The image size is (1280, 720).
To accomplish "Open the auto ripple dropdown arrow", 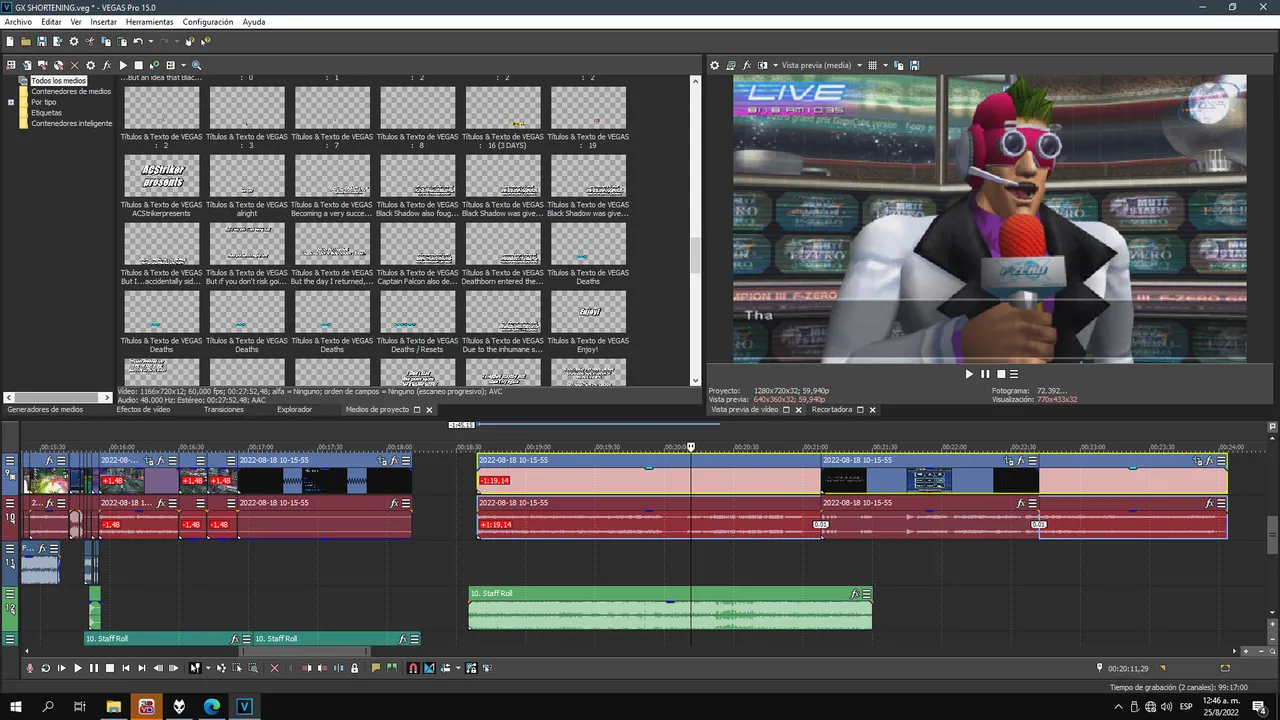I will [x=458, y=668].
